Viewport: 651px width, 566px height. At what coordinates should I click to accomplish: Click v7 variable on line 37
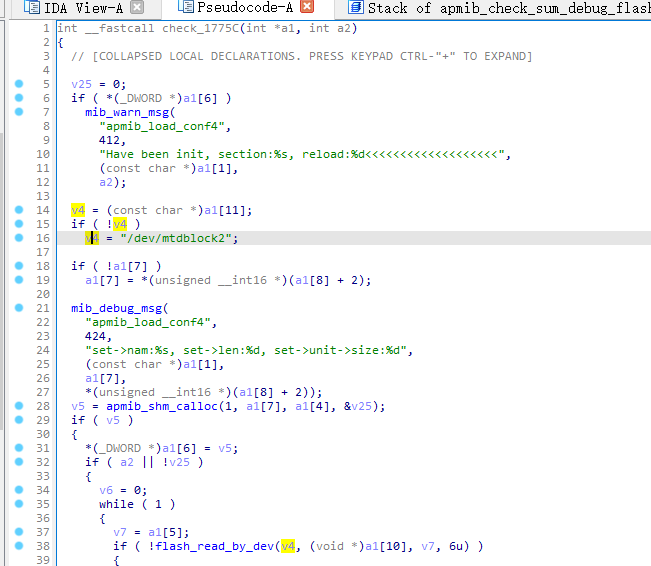tap(120, 532)
